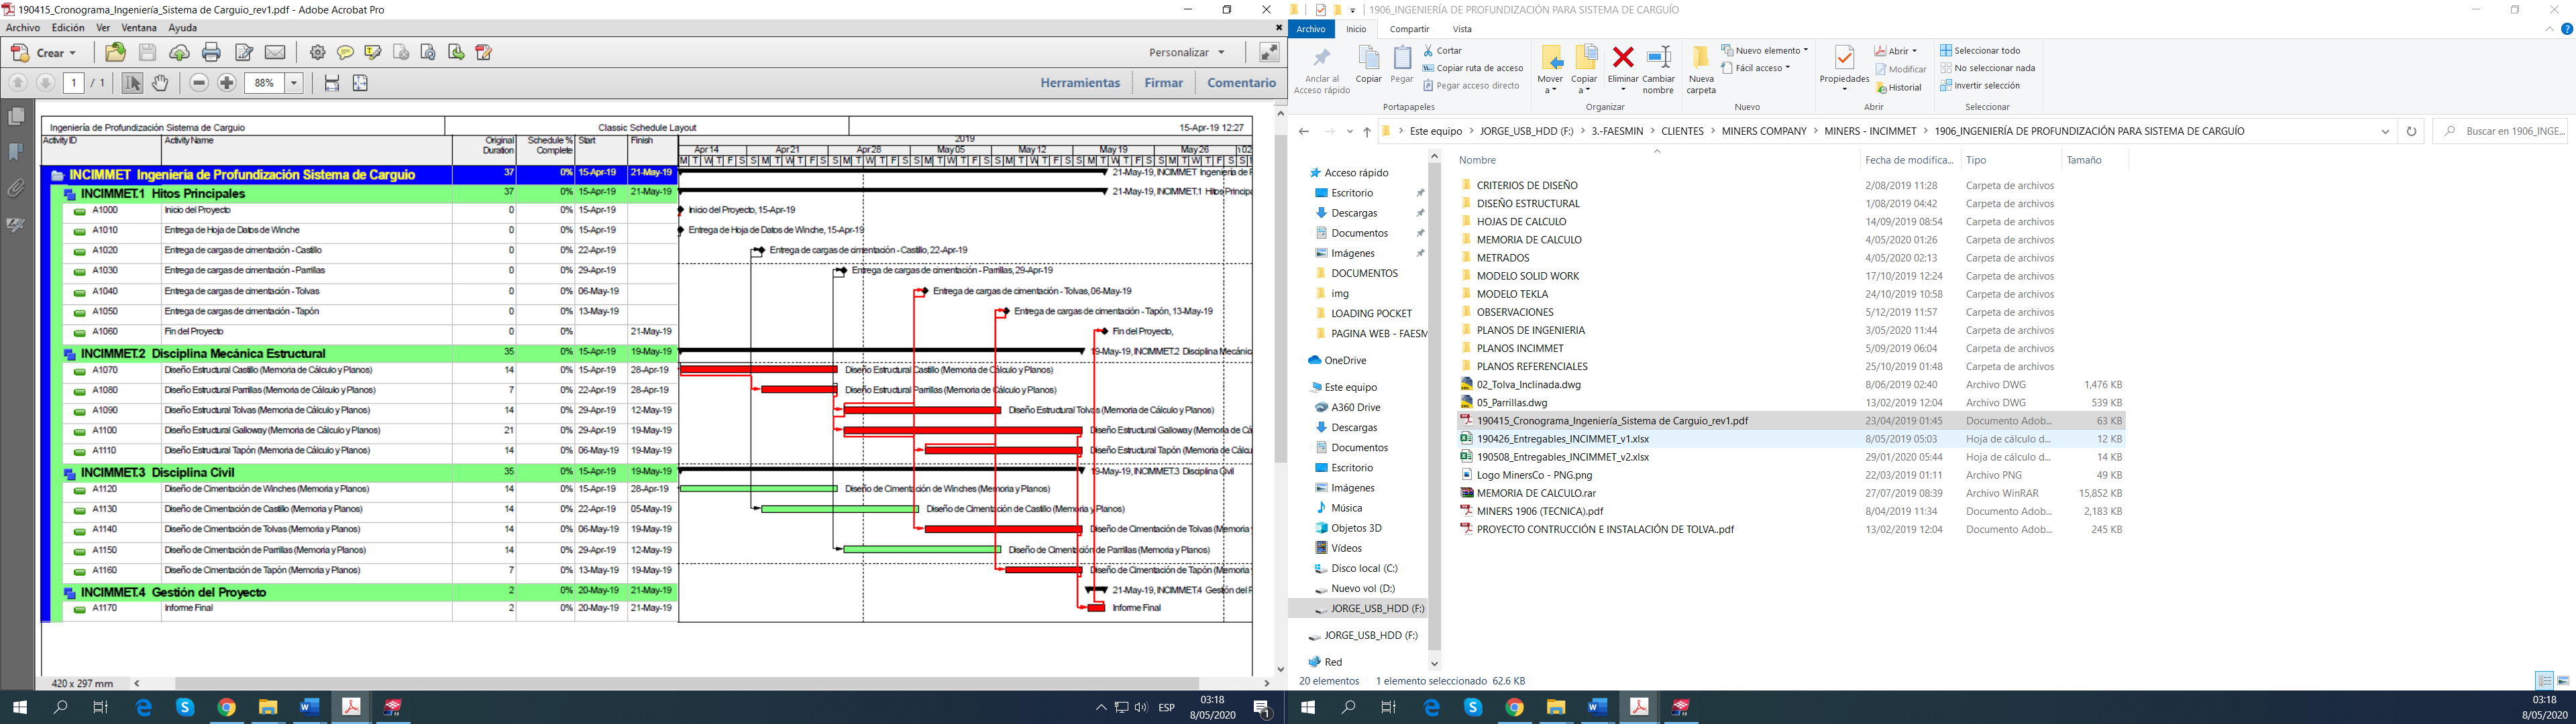Screen dimensions: 2576x724
Task: Switch to the Compartir ribbon tab
Action: click(1409, 29)
